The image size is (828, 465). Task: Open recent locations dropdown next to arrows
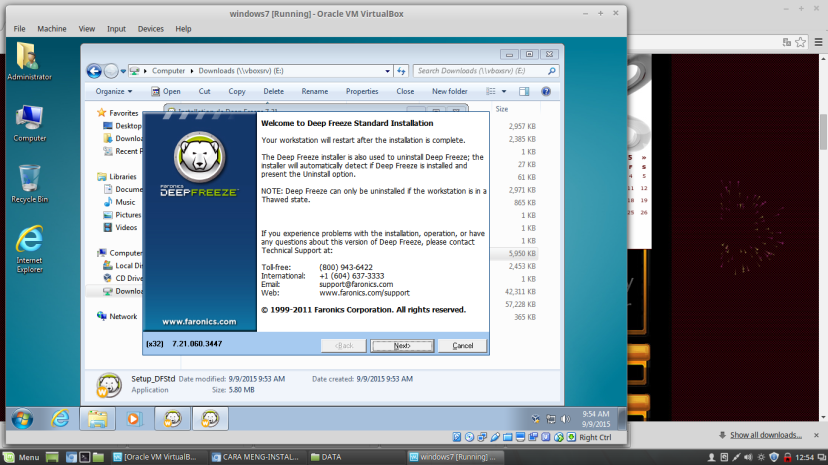123,71
